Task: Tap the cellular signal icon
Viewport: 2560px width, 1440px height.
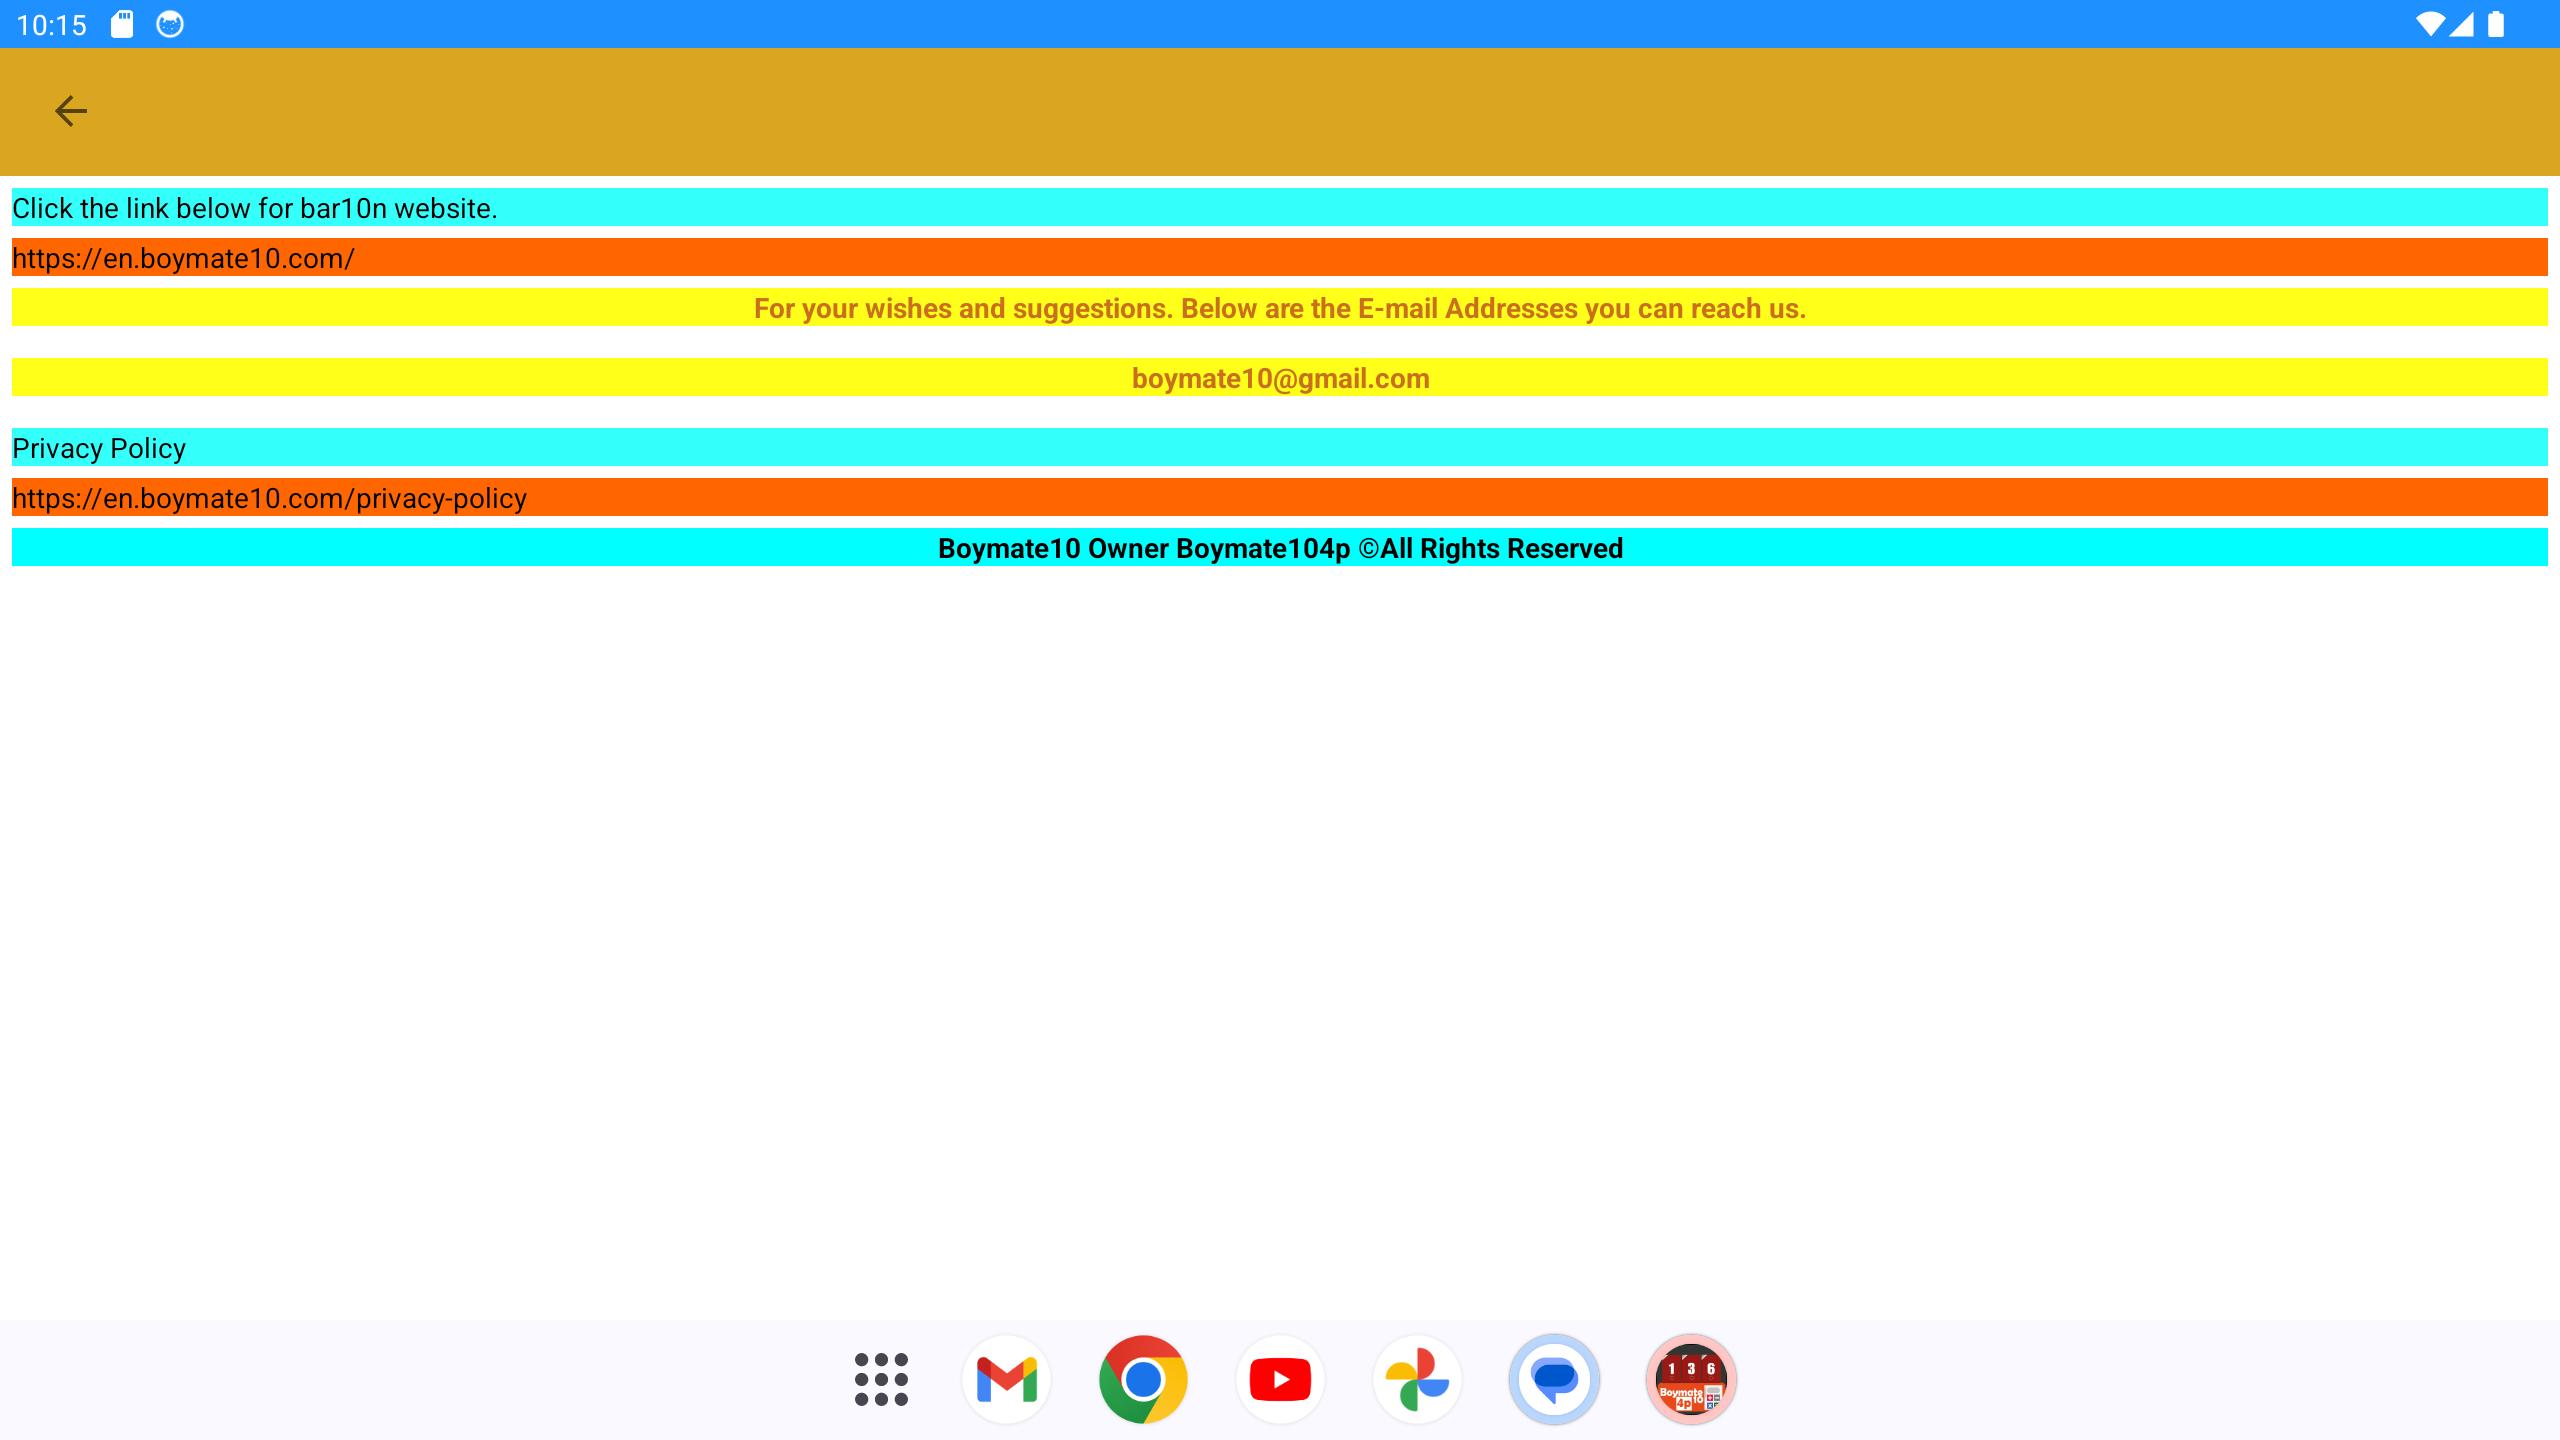Action: (2461, 24)
